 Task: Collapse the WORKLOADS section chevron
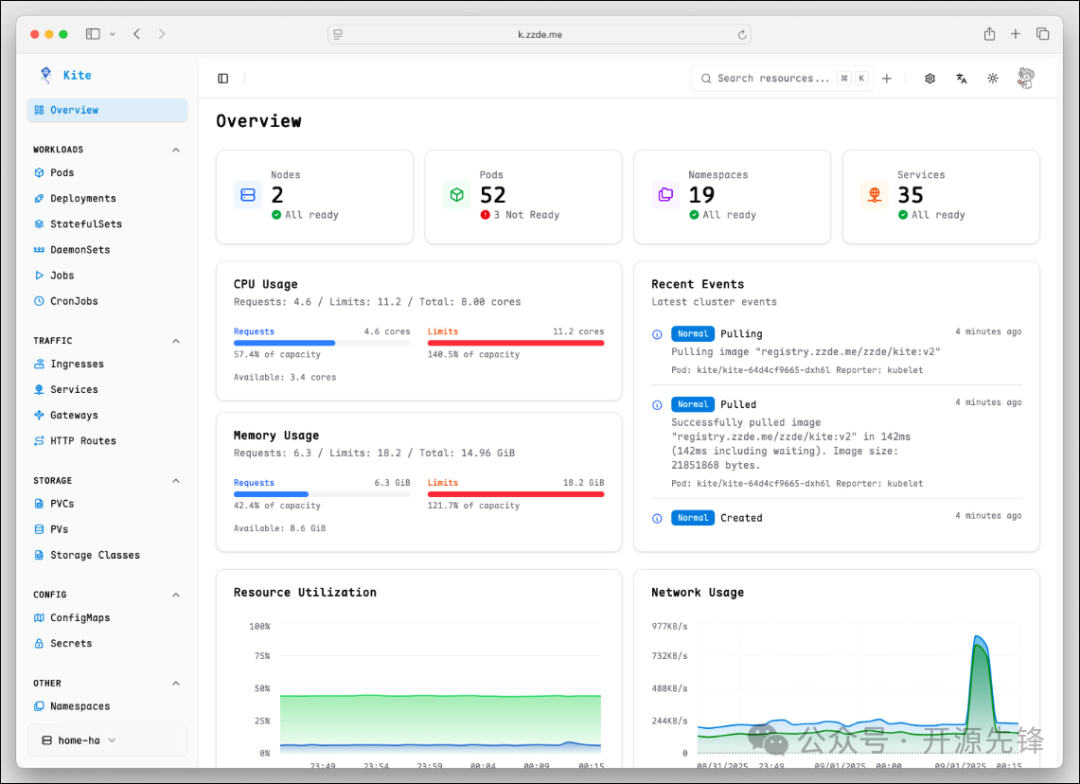click(x=176, y=148)
